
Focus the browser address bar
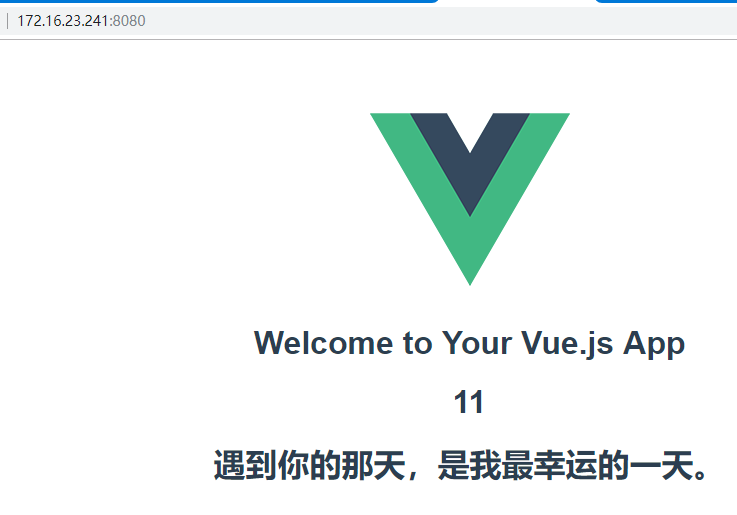[368, 21]
